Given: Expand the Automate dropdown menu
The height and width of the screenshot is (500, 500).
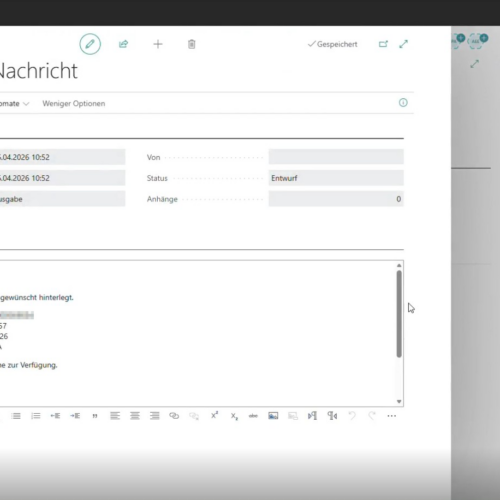Looking at the screenshot, I should 14,104.
